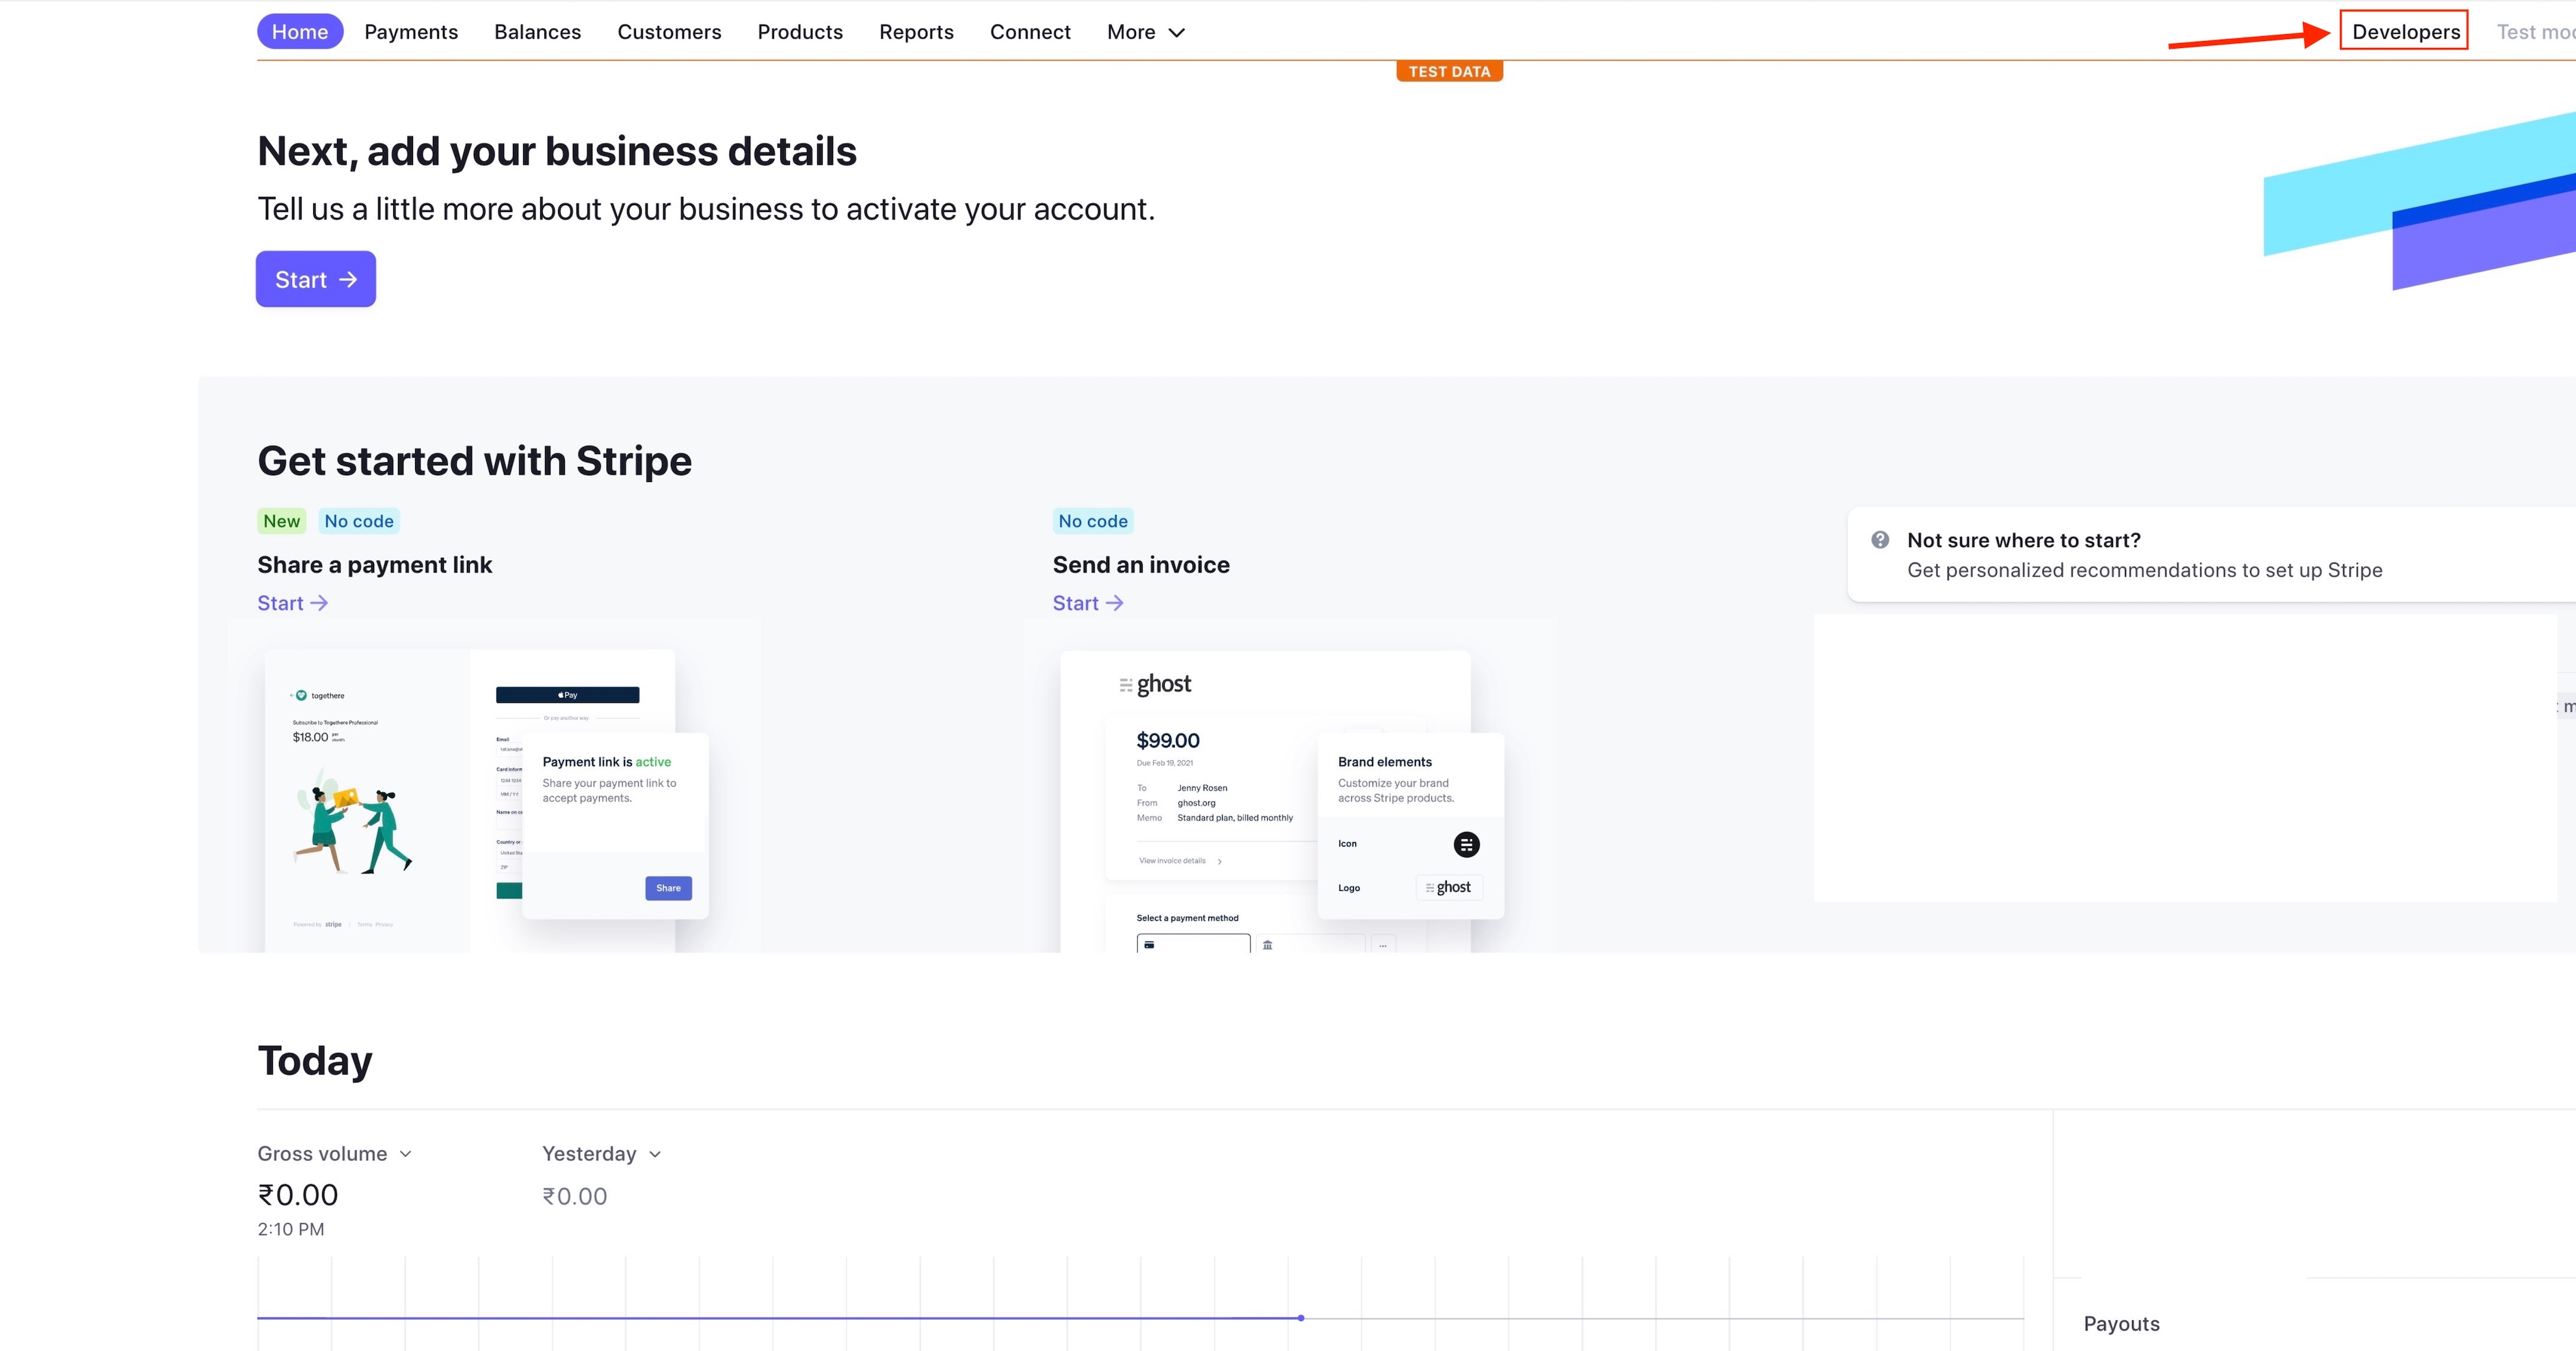Viewport: 2576px width, 1351px height.
Task: Open the Yesterday comparison dropdown
Action: 601,1154
